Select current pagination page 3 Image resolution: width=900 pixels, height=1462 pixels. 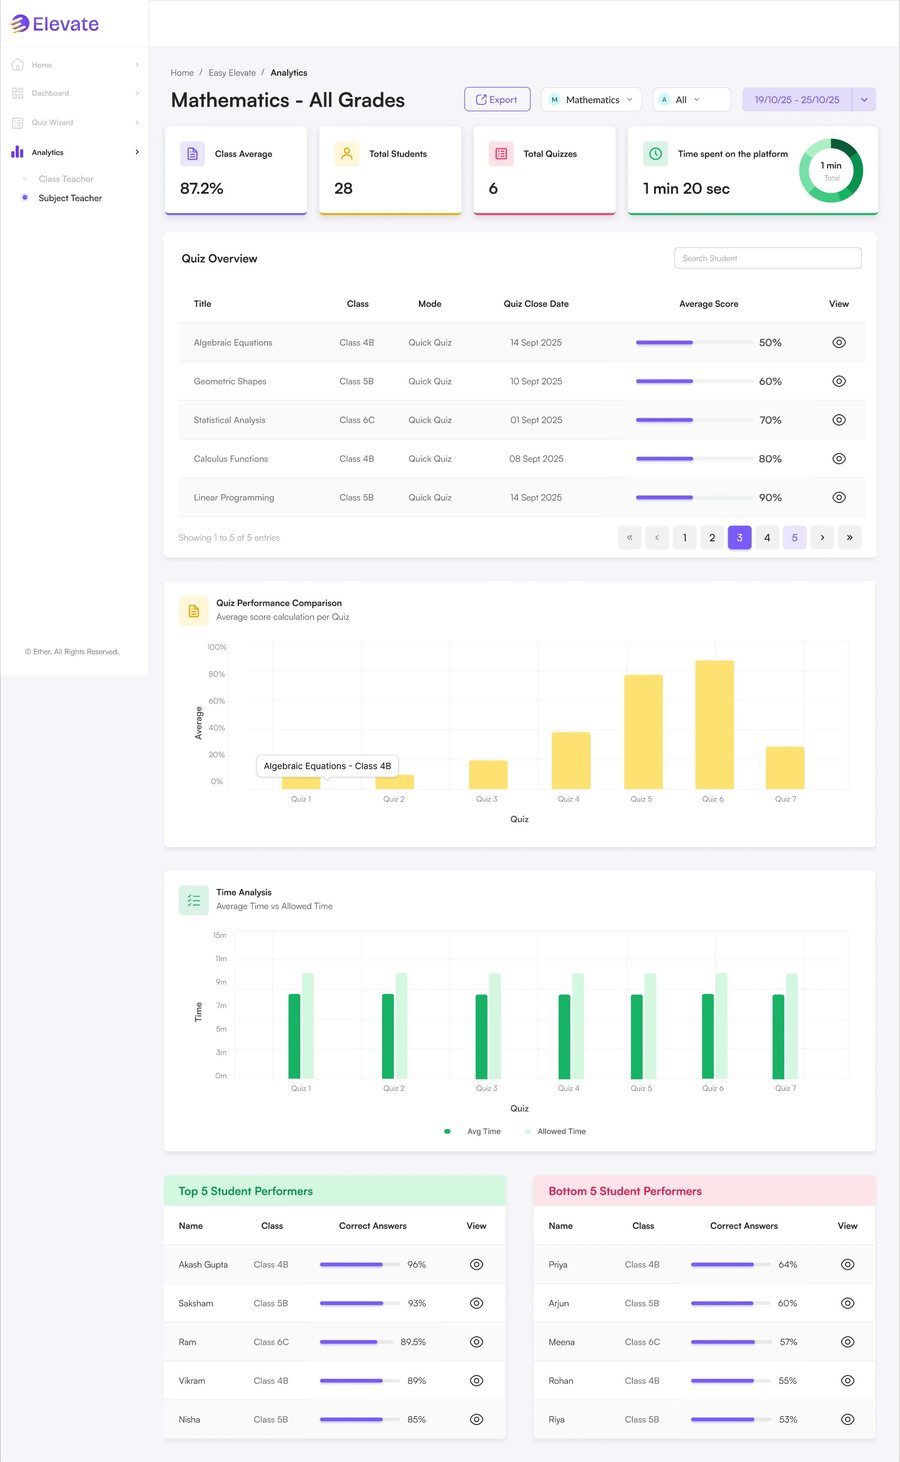740,537
